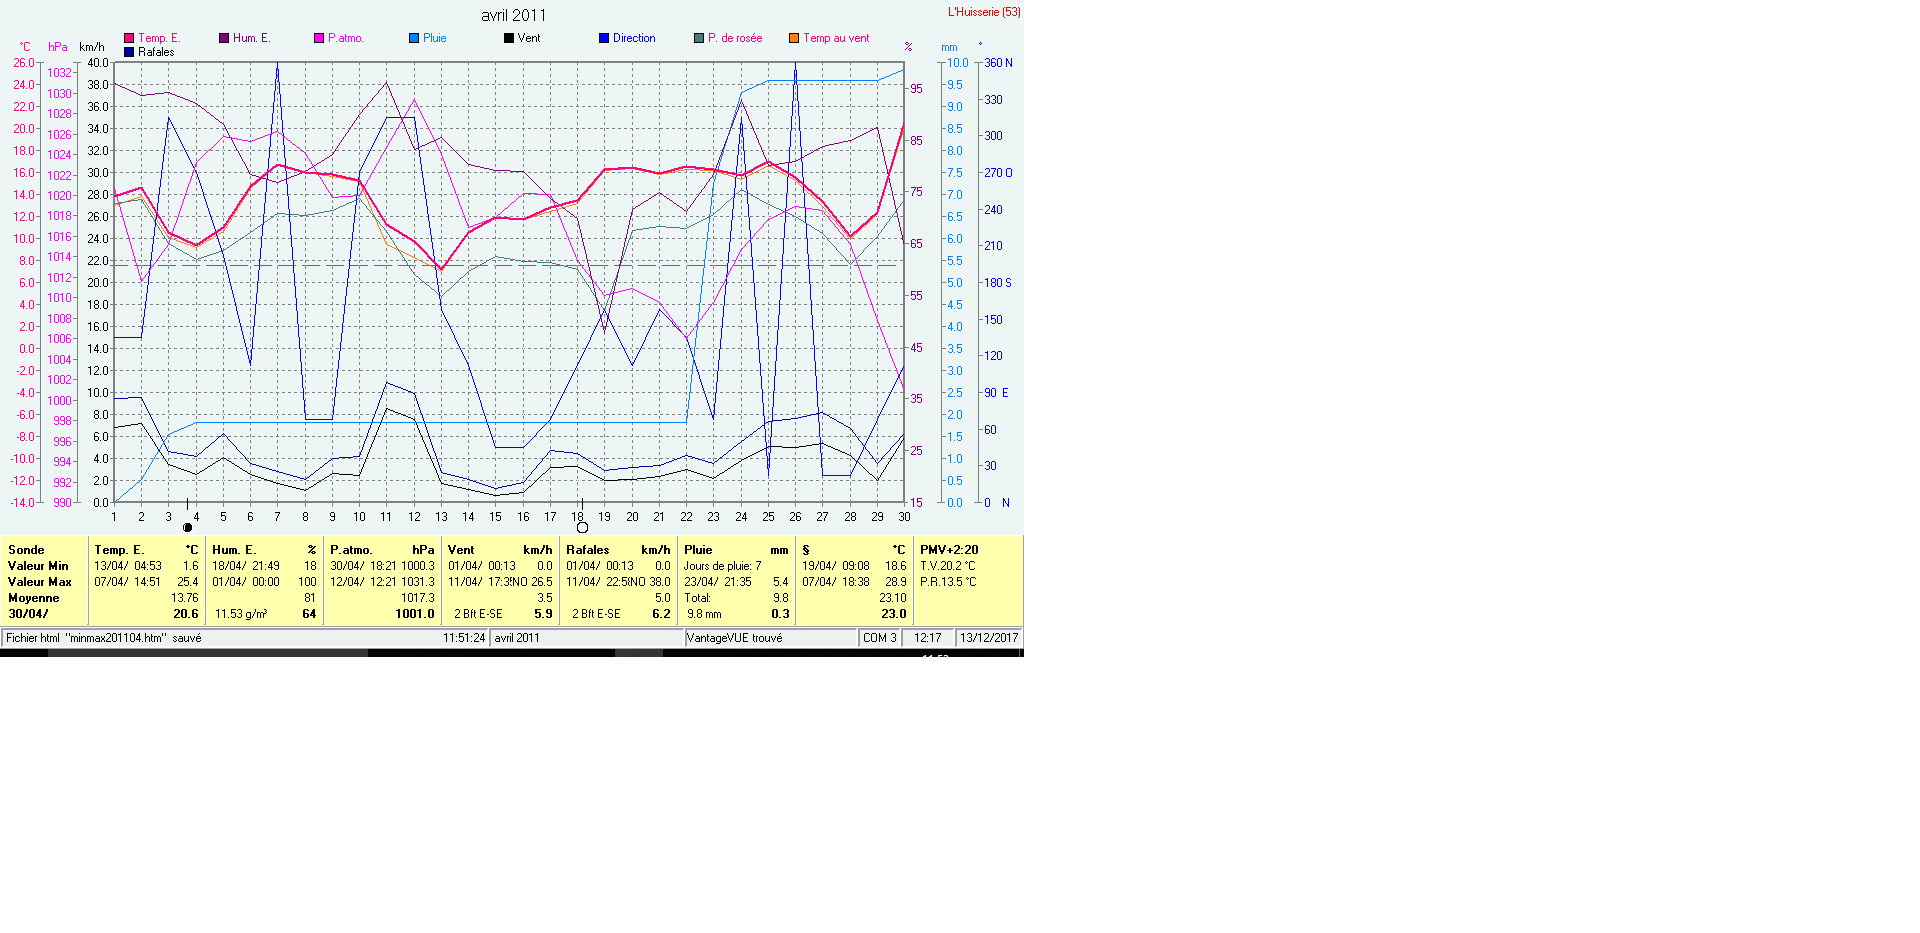Click the 'PMV+2:20' table header
The image size is (1920, 933).
tap(949, 550)
